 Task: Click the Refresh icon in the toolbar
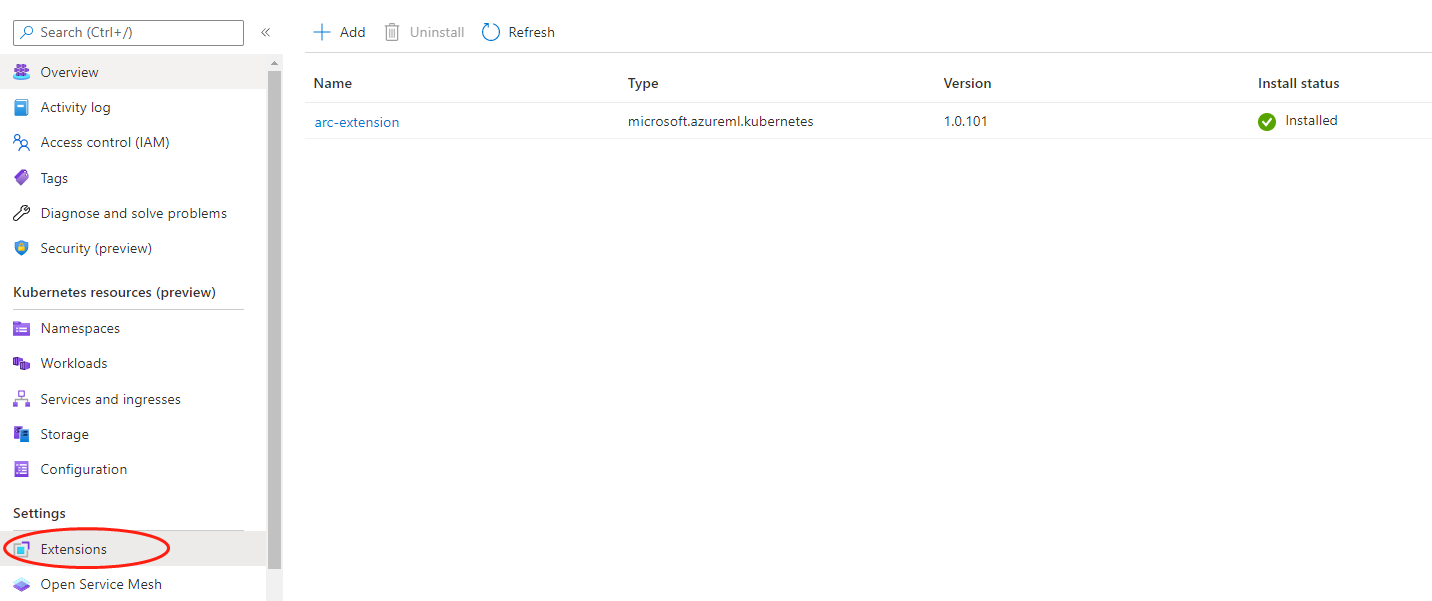tap(490, 31)
